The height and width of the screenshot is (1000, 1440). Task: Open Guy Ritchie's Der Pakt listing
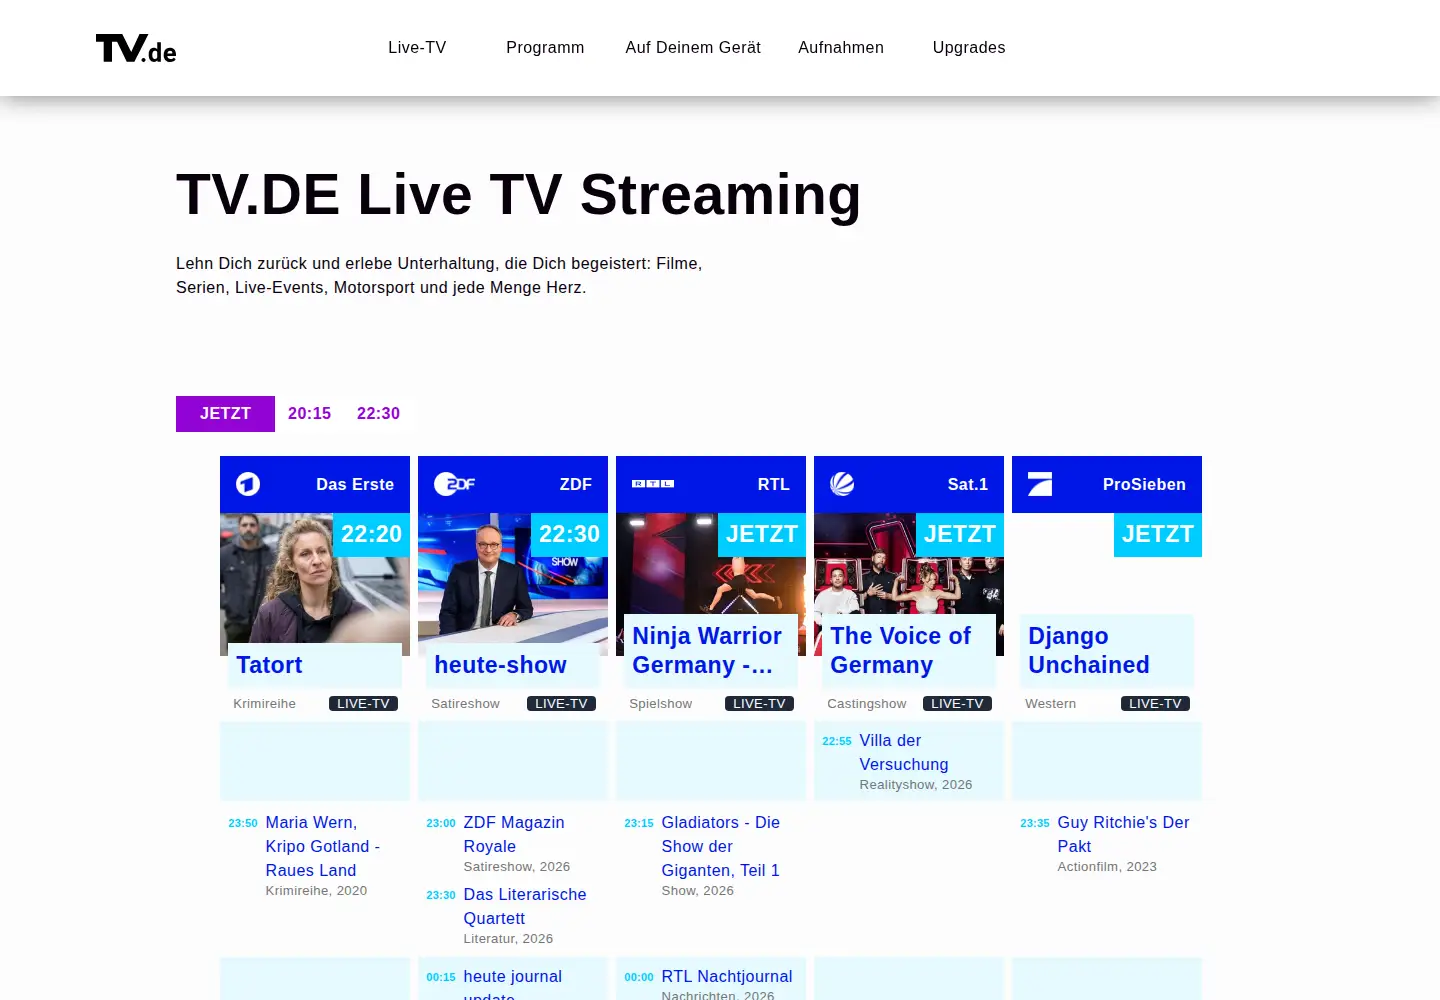(1123, 834)
